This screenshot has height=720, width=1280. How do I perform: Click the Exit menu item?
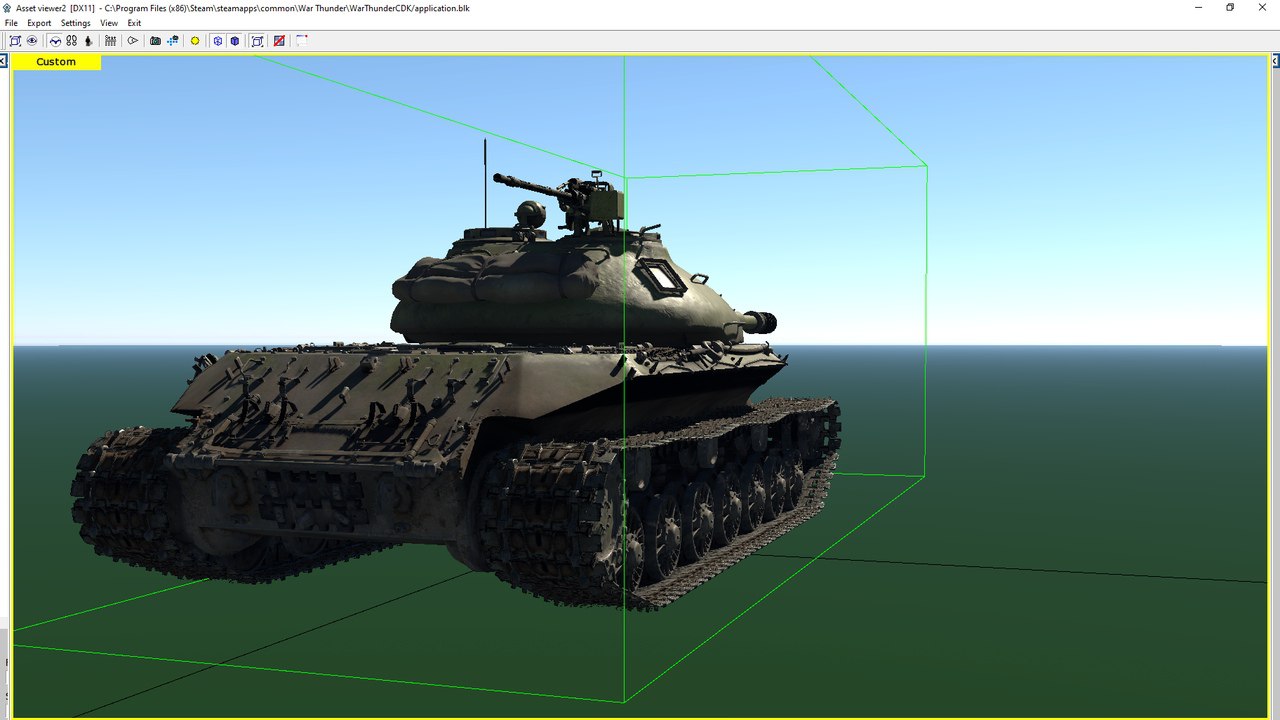coord(134,23)
